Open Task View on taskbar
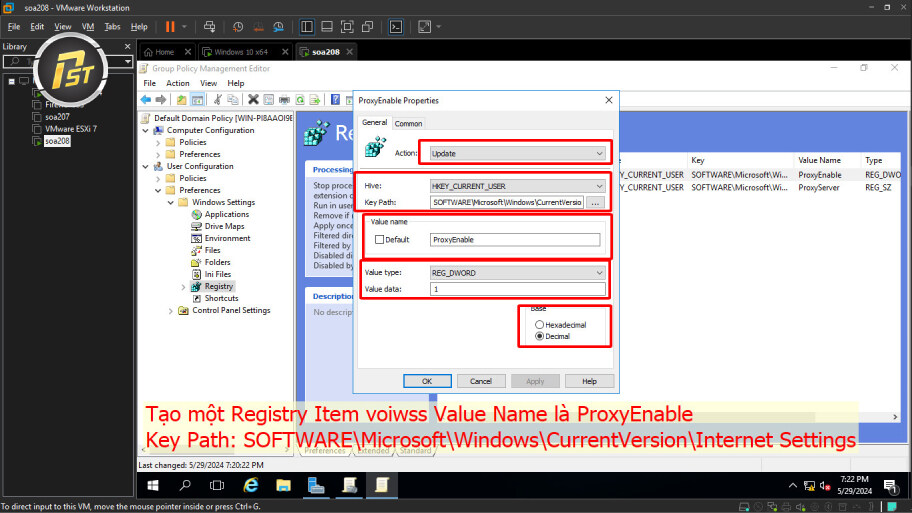 coord(217,485)
